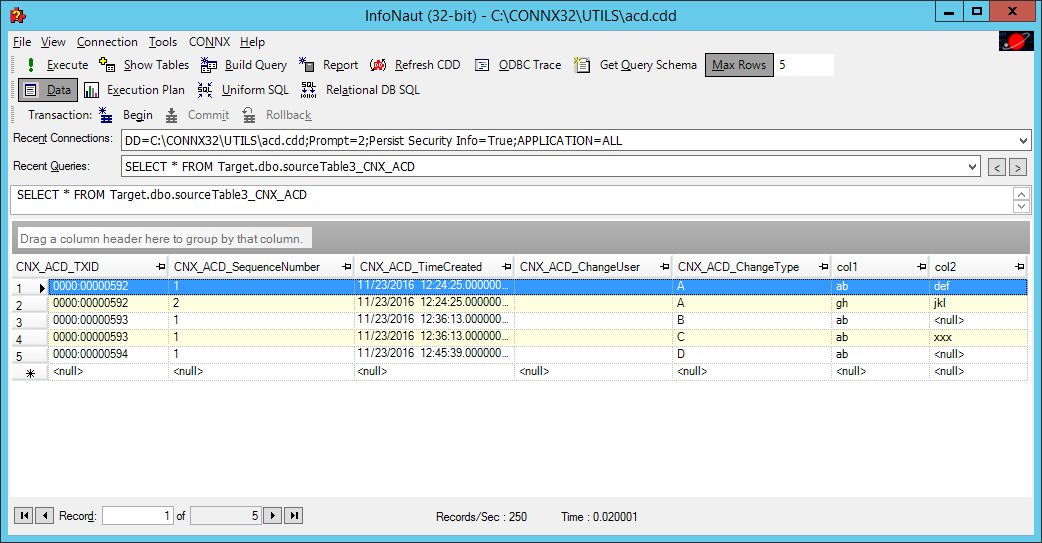Click the Build Query icon

point(209,64)
